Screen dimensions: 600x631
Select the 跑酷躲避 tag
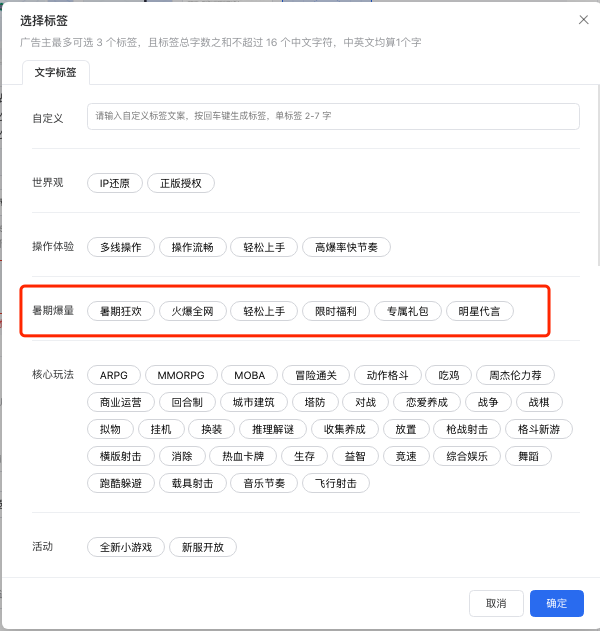click(x=121, y=483)
